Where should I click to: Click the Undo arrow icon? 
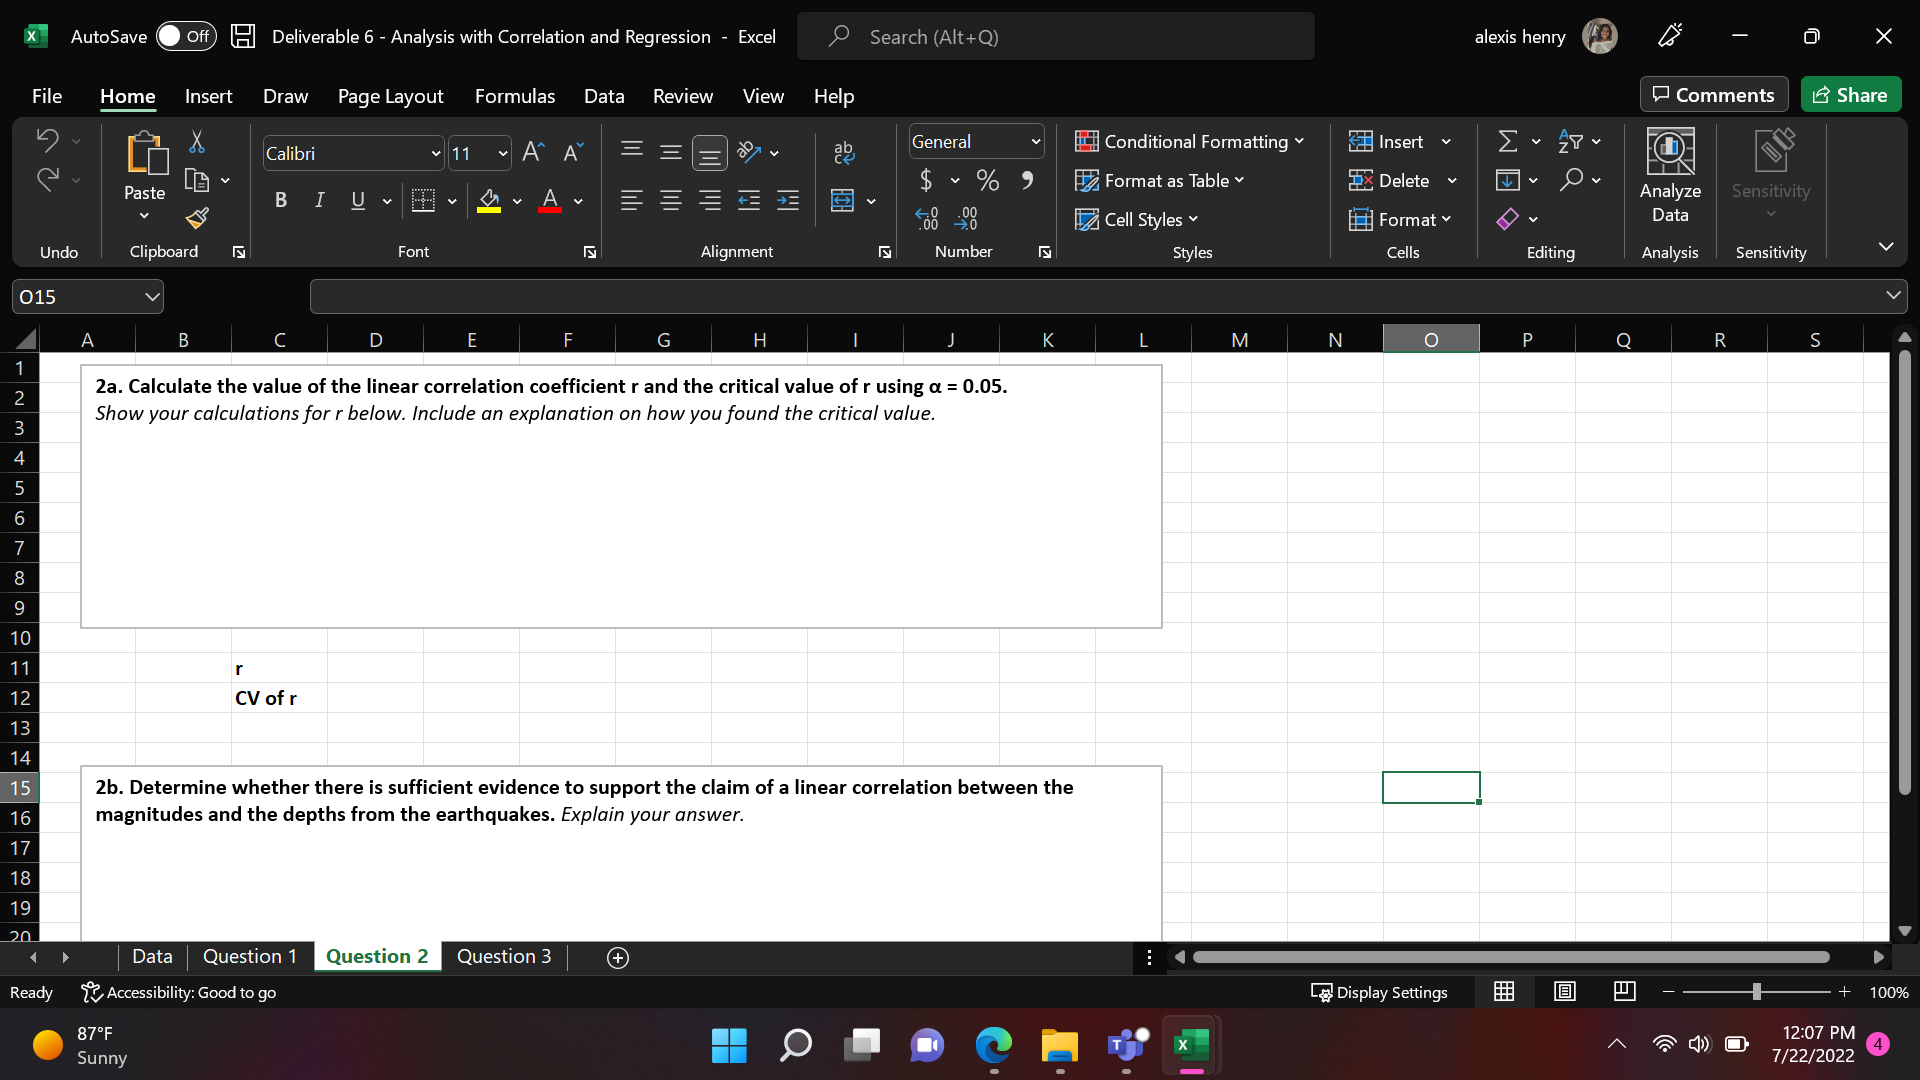[x=47, y=141]
